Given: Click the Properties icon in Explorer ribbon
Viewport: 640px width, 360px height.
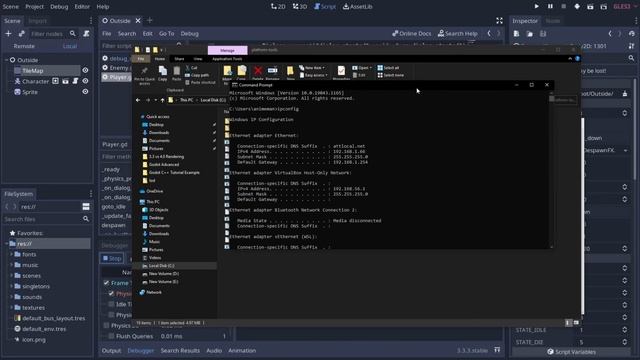Looking at the screenshot, I should click(x=341, y=71).
